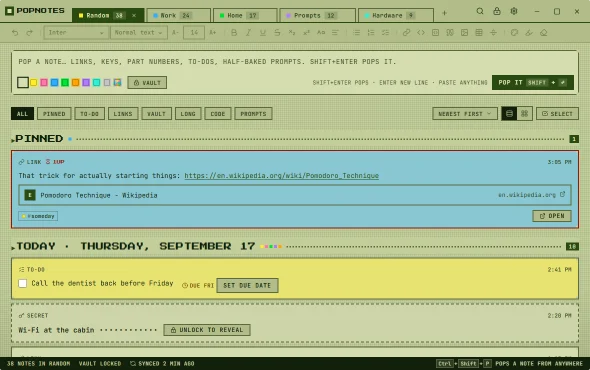Insert inline code with angle brackets icon
This screenshot has width=590, height=370.
(421, 33)
